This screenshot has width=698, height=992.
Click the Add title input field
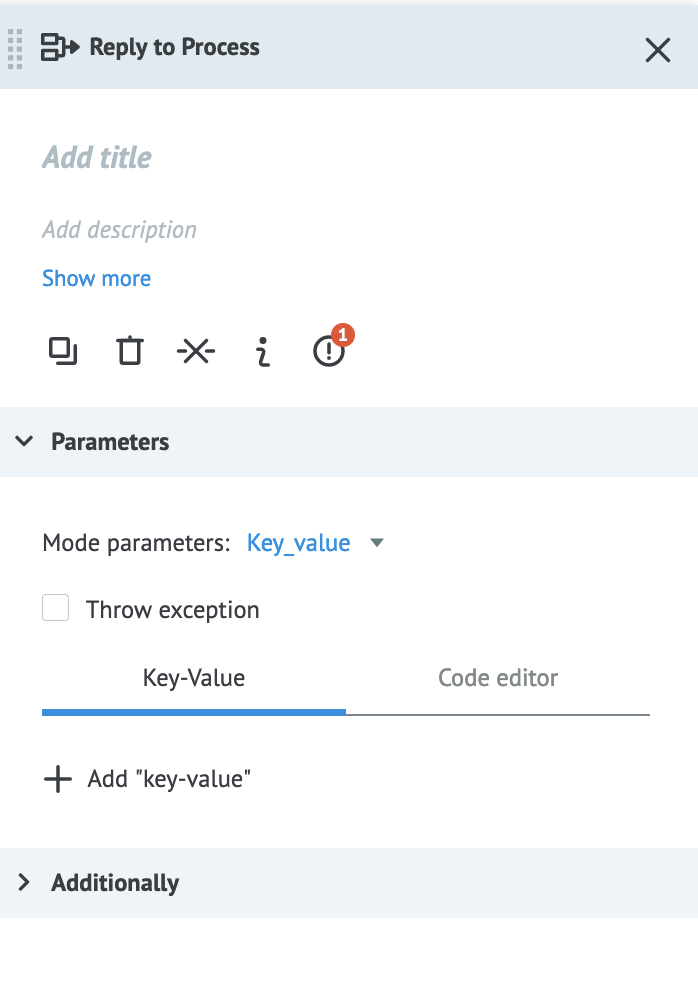pos(97,157)
